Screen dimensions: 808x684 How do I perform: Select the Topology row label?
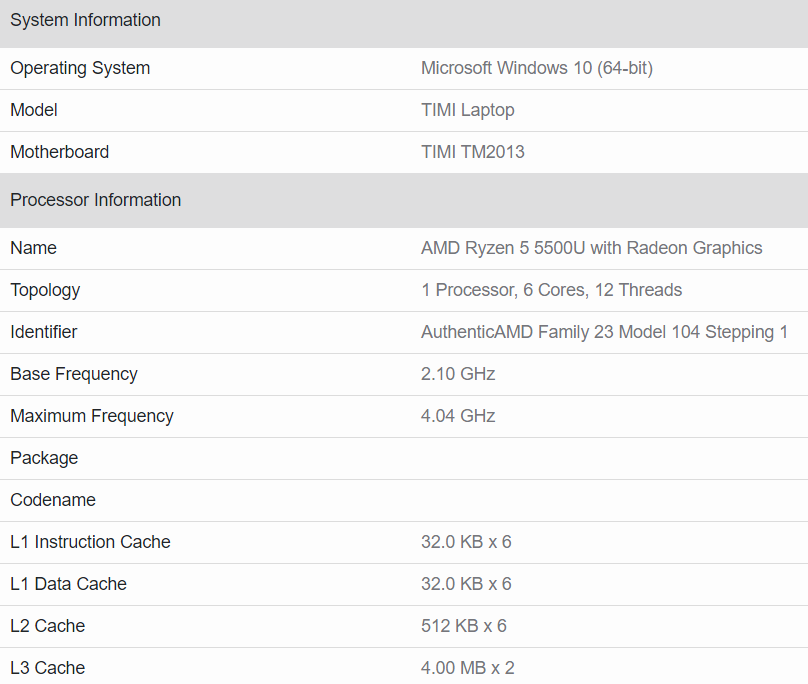tap(45, 290)
